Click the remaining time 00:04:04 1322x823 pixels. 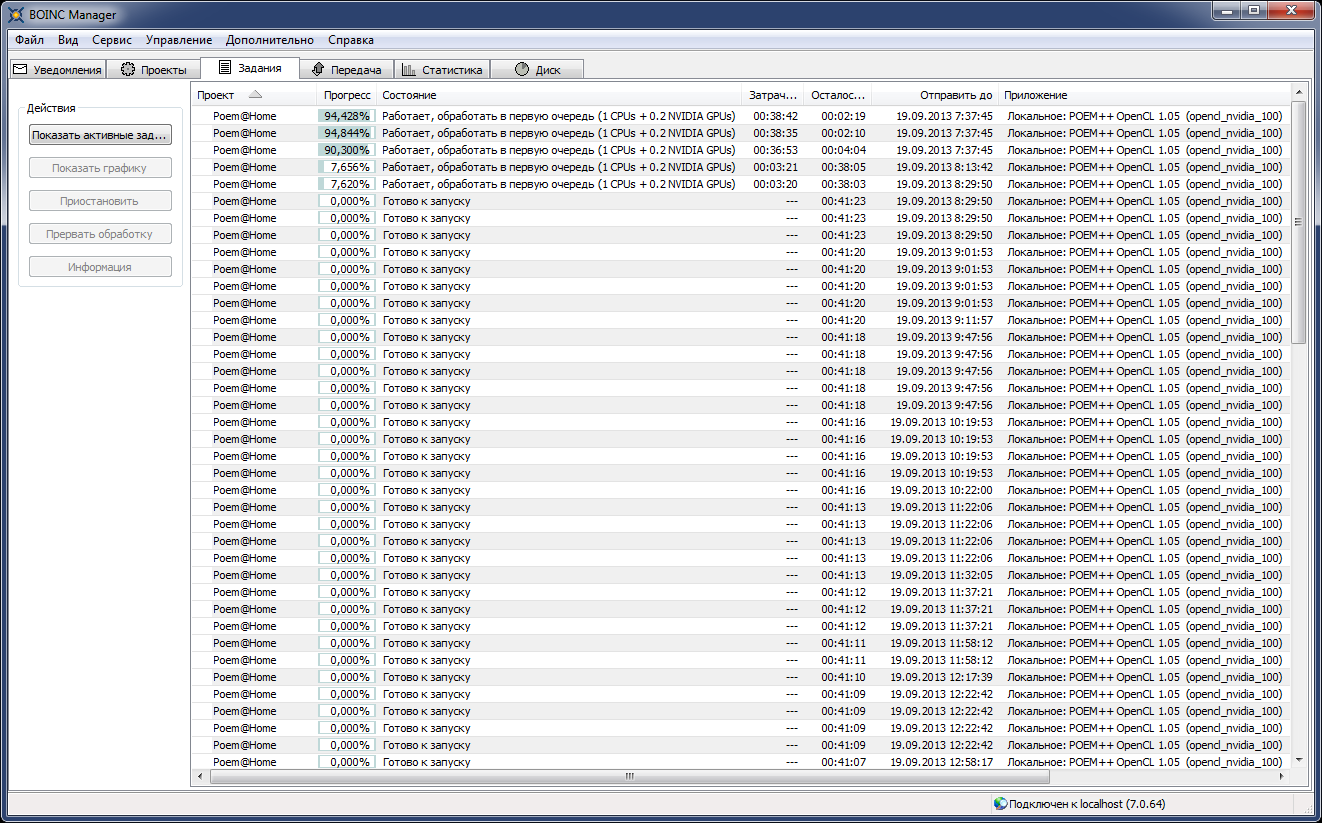(x=843, y=150)
